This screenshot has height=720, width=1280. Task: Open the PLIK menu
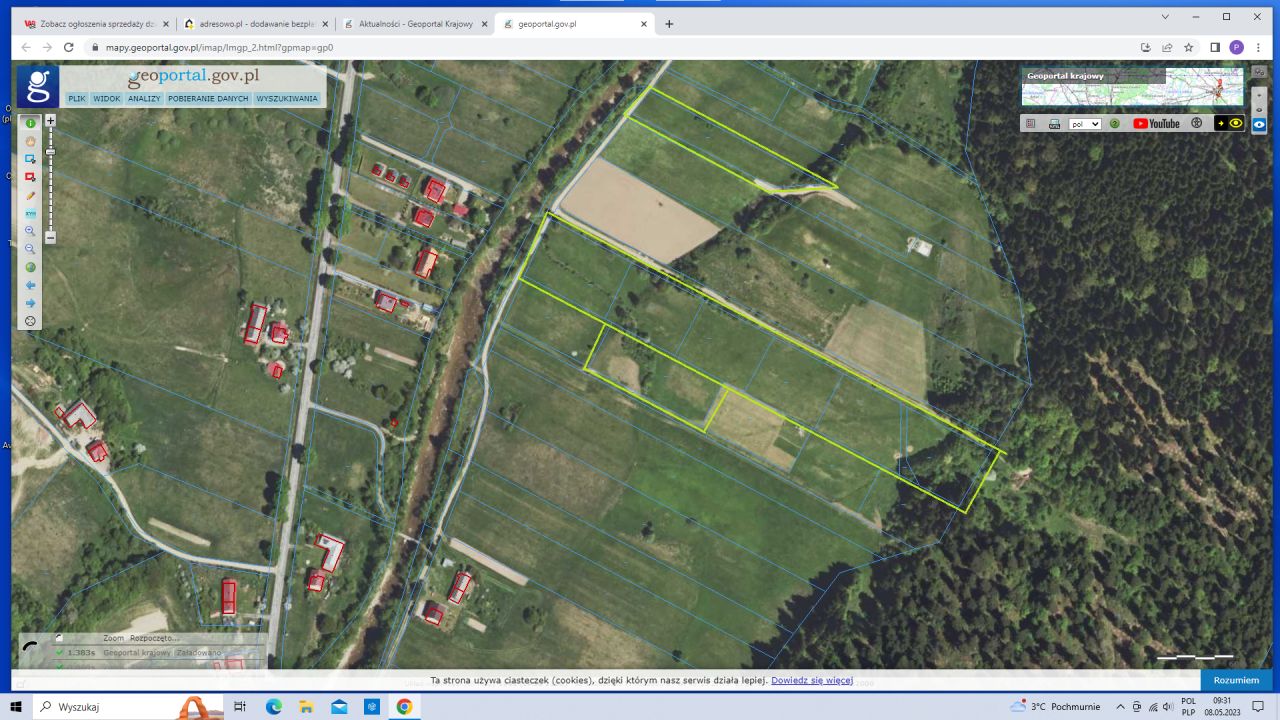(76, 98)
